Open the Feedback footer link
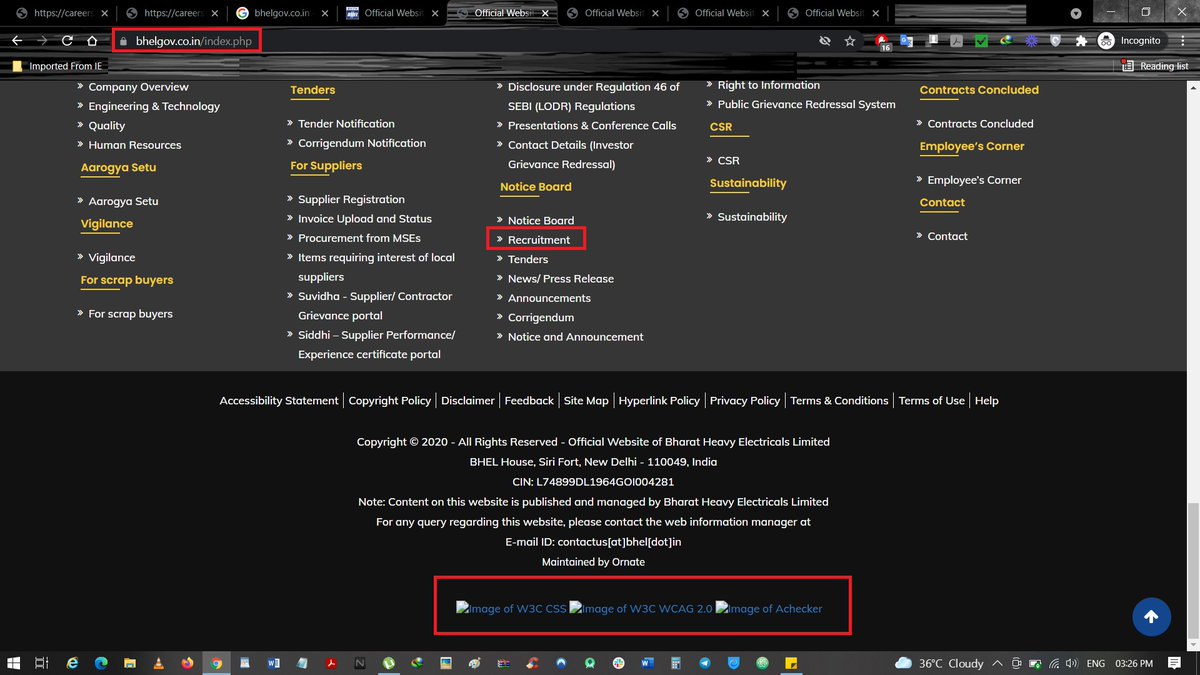This screenshot has height=675, width=1200. [529, 401]
